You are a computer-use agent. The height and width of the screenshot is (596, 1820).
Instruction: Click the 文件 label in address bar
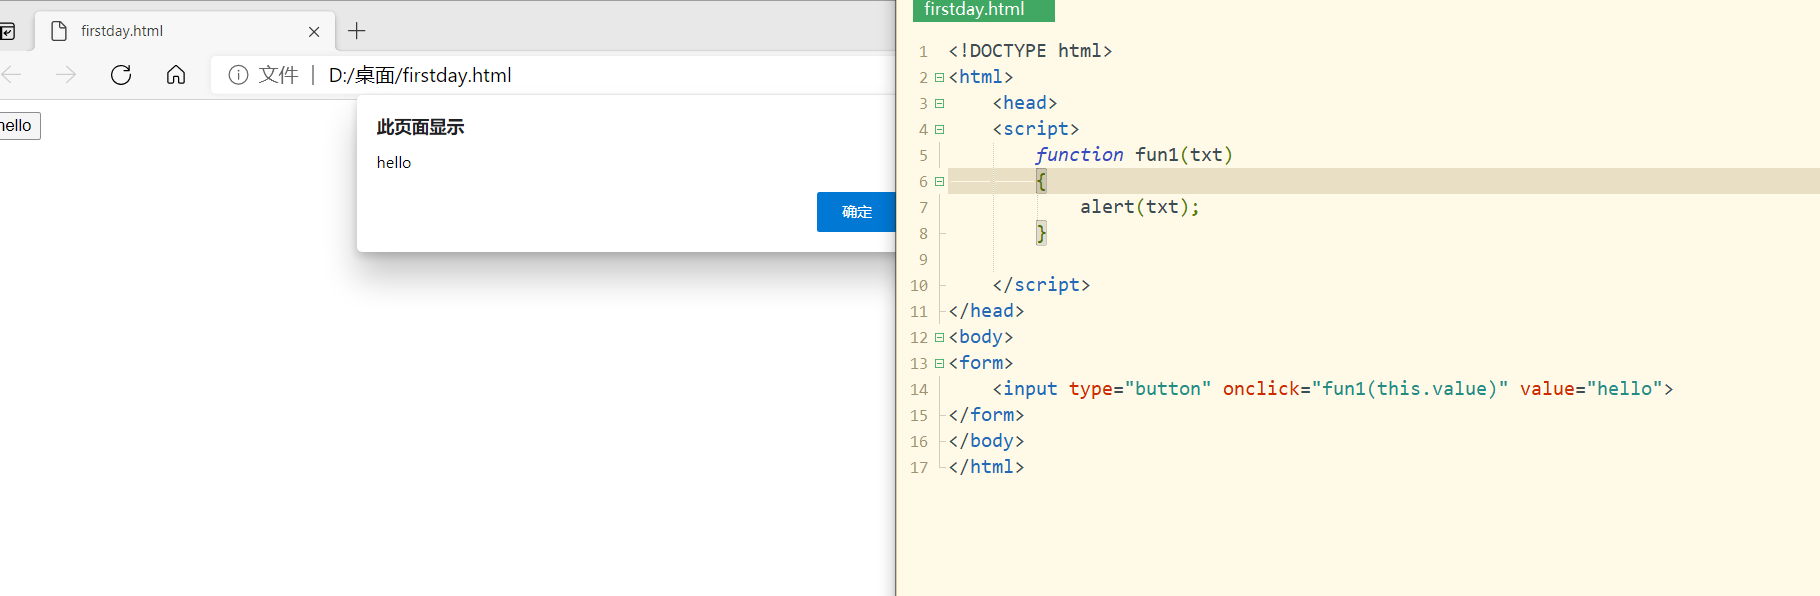pyautogui.click(x=278, y=75)
